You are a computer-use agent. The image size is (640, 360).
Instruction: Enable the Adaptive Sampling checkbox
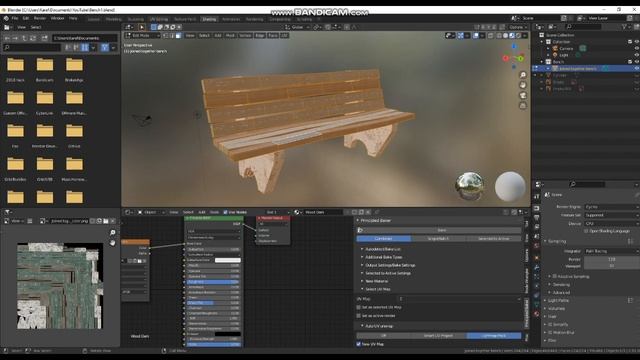(x=555, y=277)
